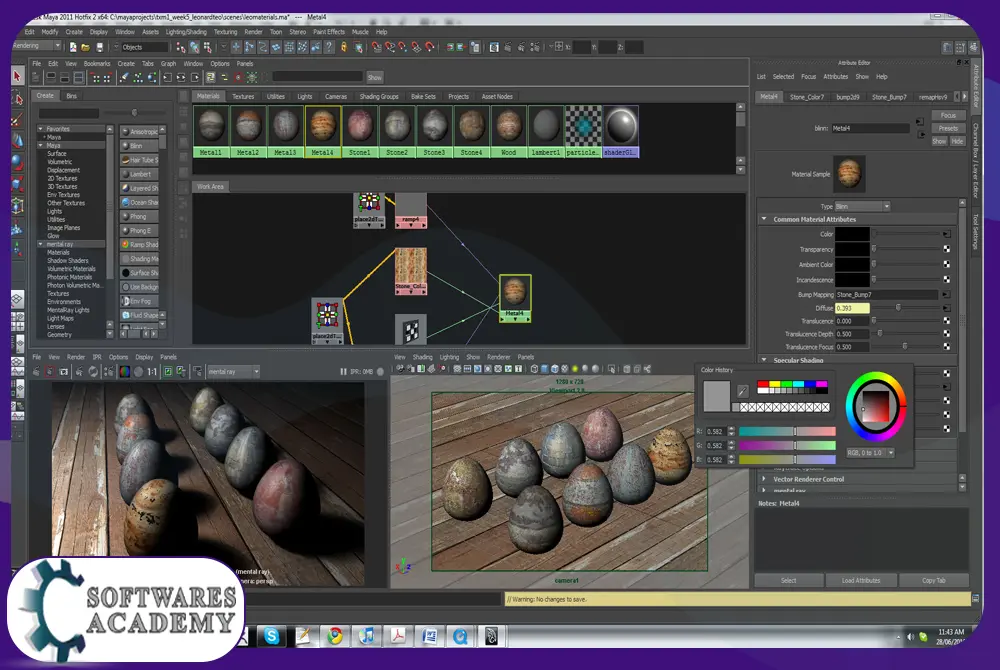Collapse Common Material Attributes section
The image size is (1000, 670).
[x=764, y=219]
